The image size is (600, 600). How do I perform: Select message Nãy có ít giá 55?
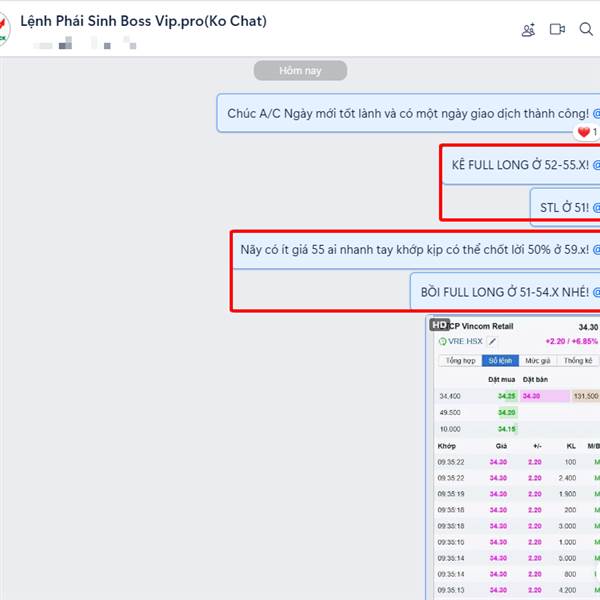(x=416, y=249)
